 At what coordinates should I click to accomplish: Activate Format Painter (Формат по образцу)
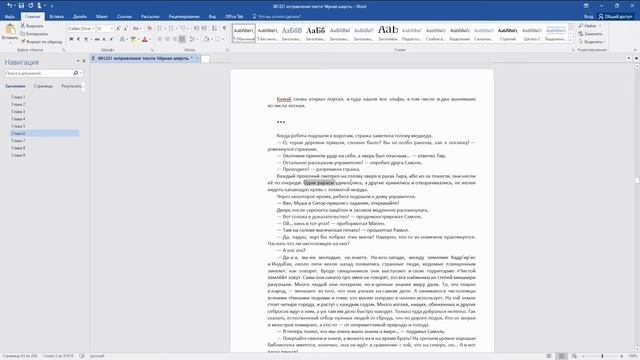click(41, 41)
